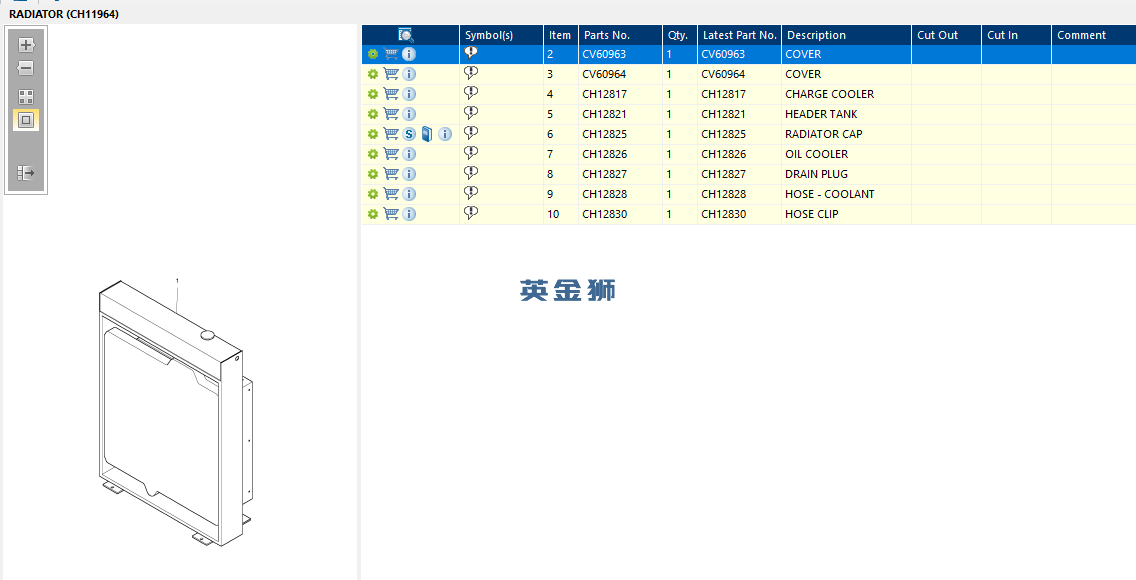Viewport: 1136px width, 580px height.
Task: Click the gear icon for CH12817
Action: click(x=372, y=94)
